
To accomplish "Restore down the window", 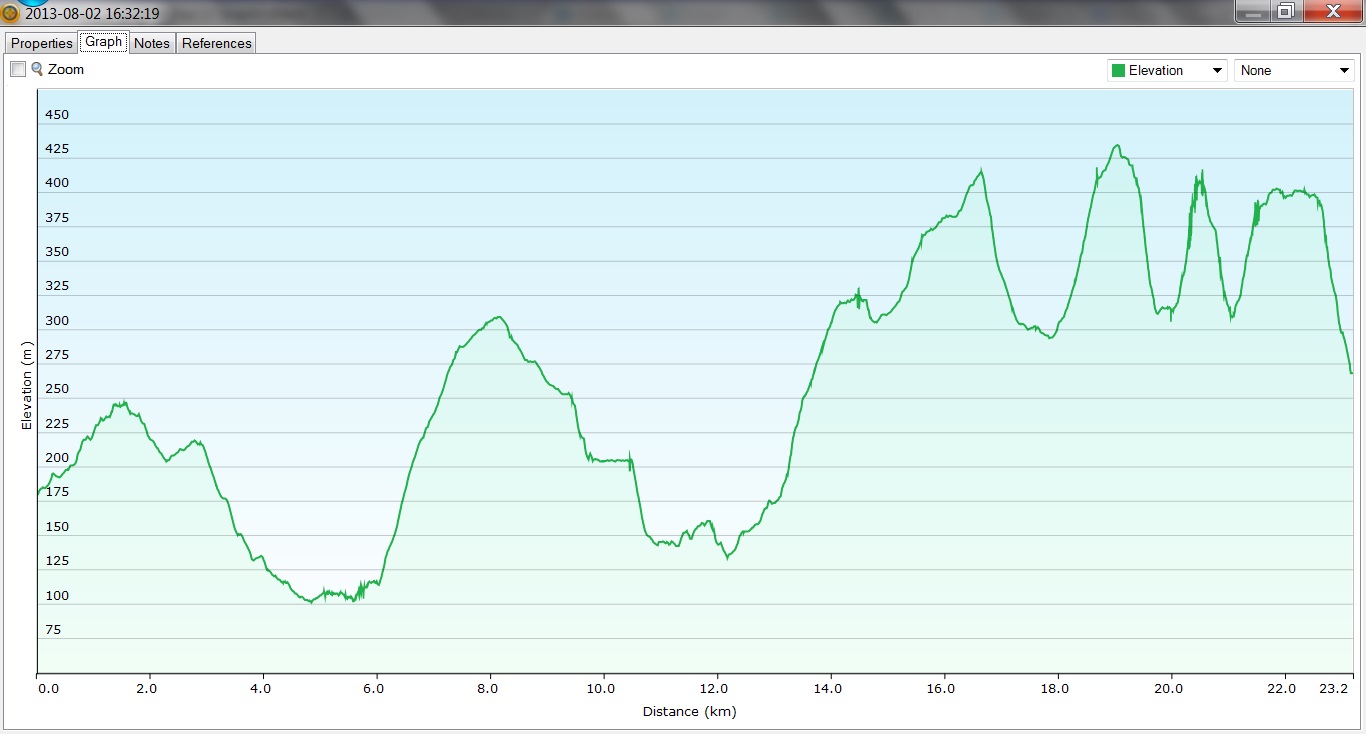I will coord(1286,12).
